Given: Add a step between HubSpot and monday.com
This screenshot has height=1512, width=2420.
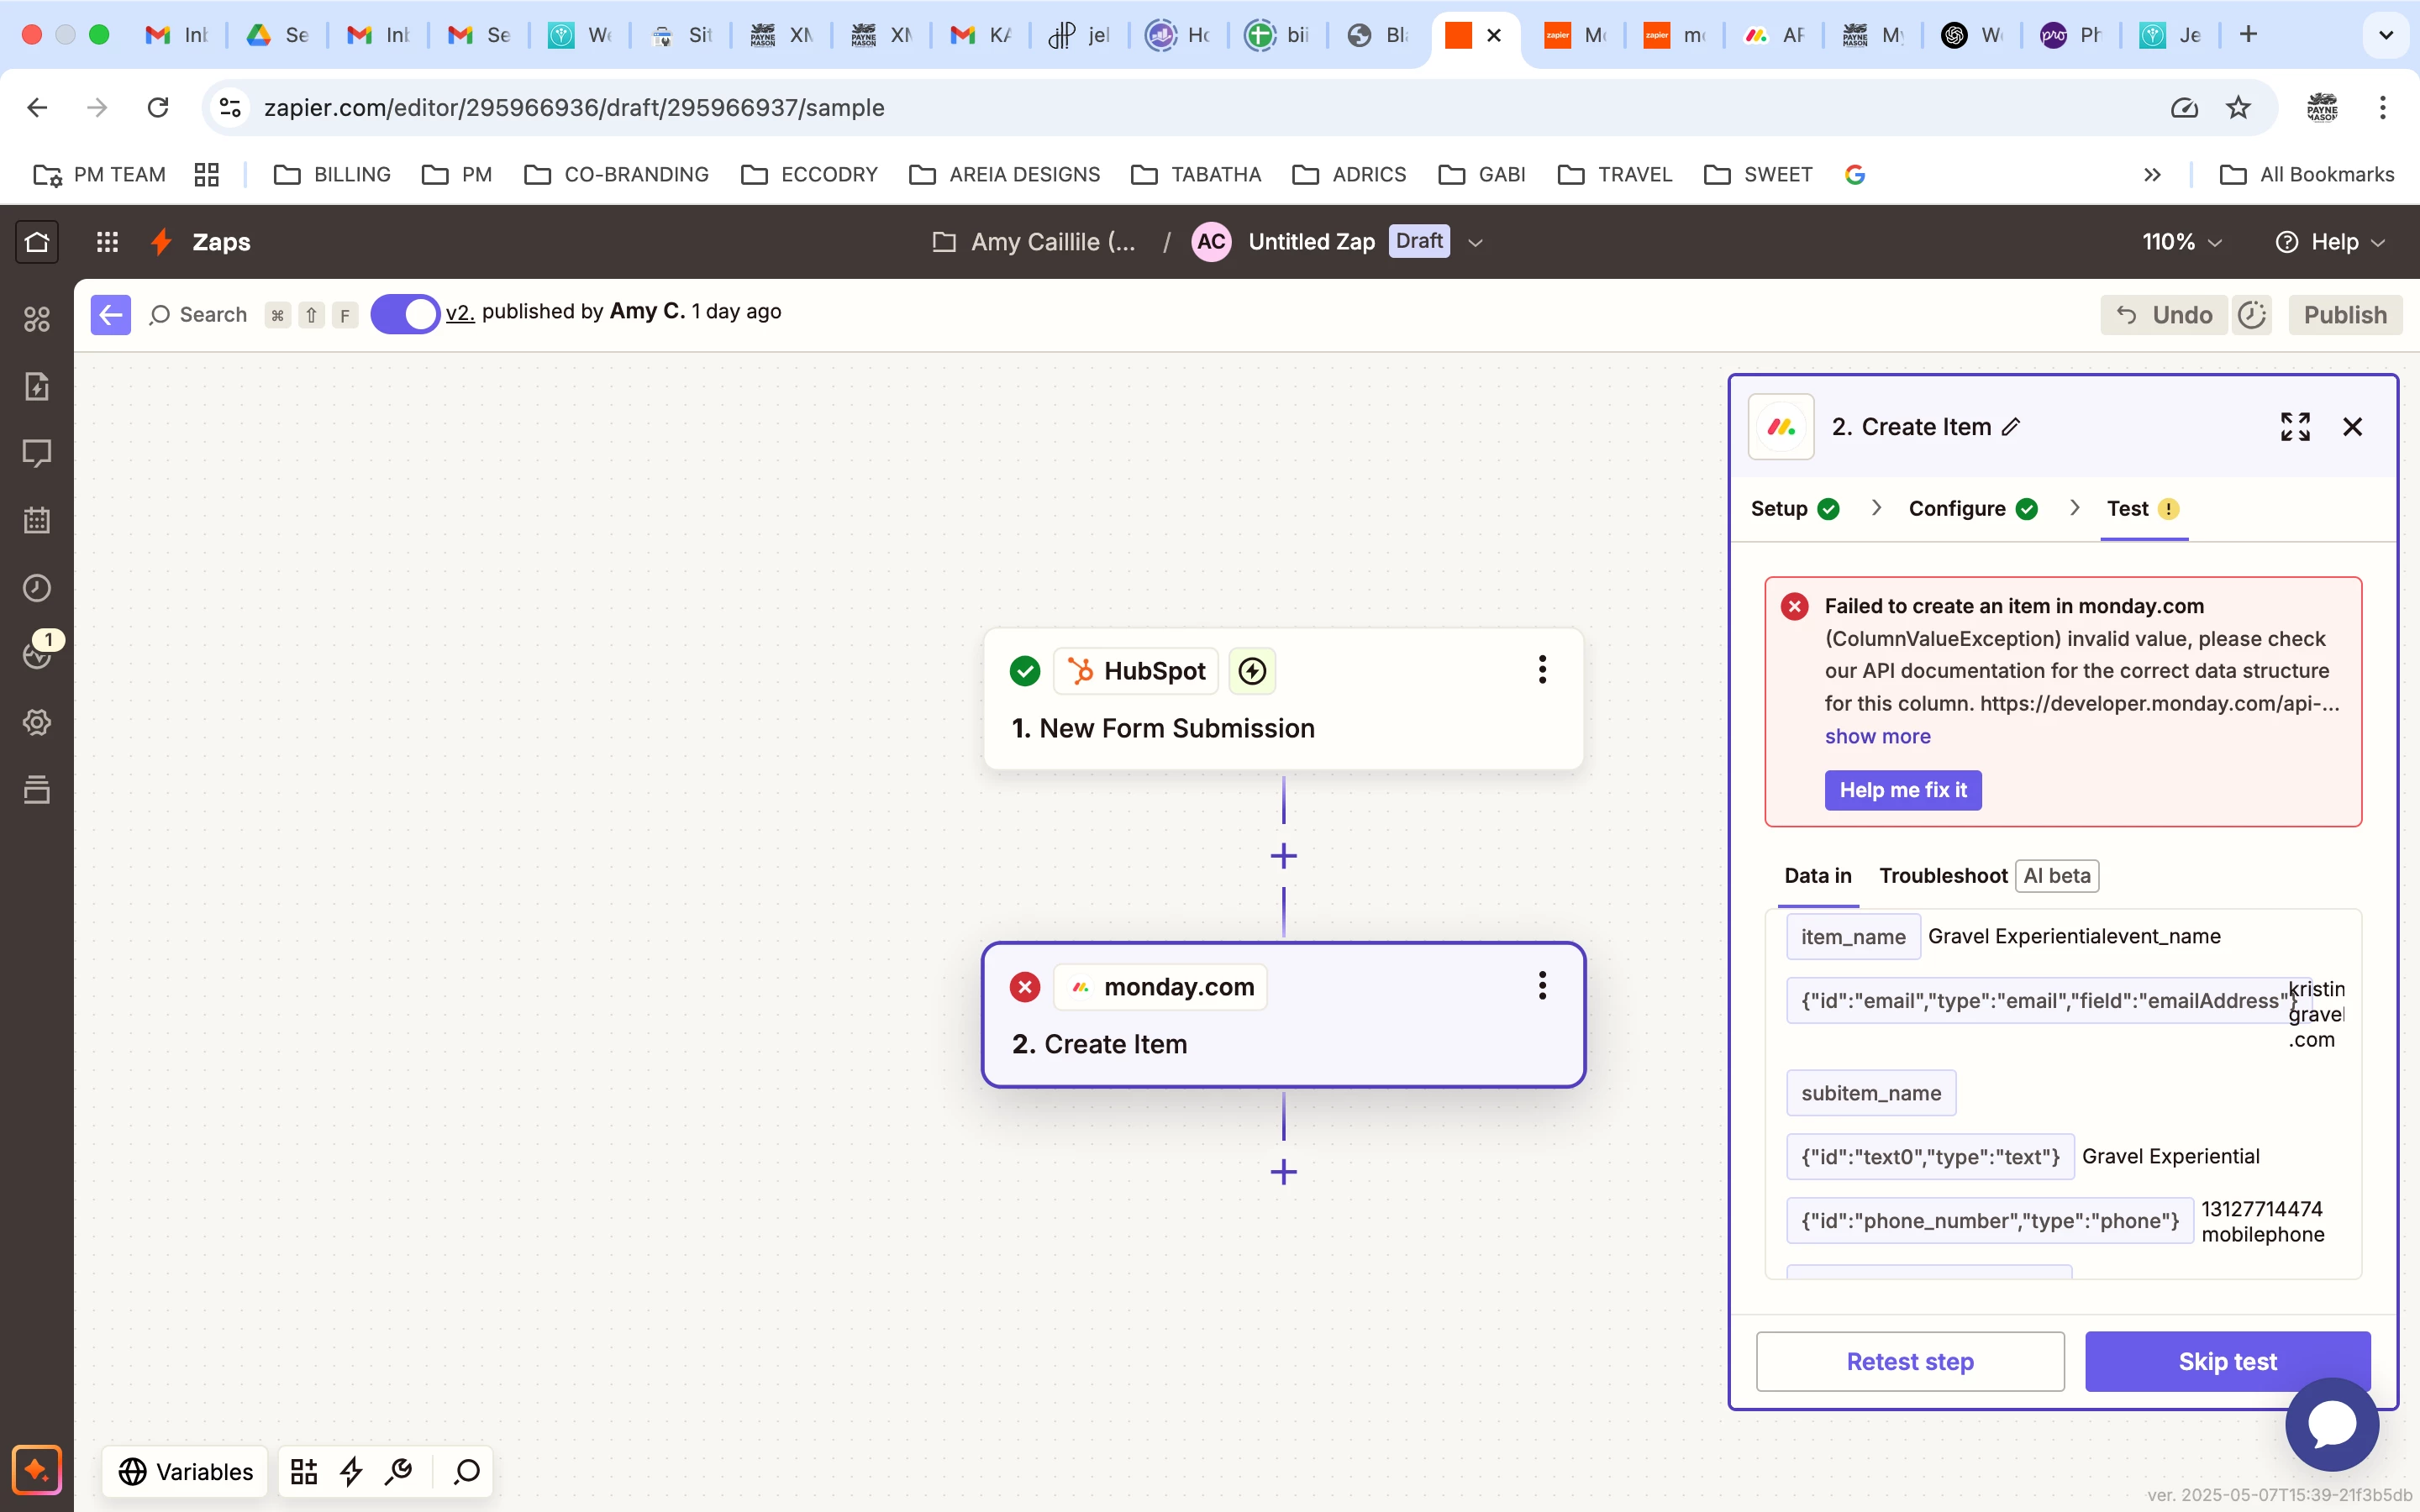Looking at the screenshot, I should pos(1284,856).
